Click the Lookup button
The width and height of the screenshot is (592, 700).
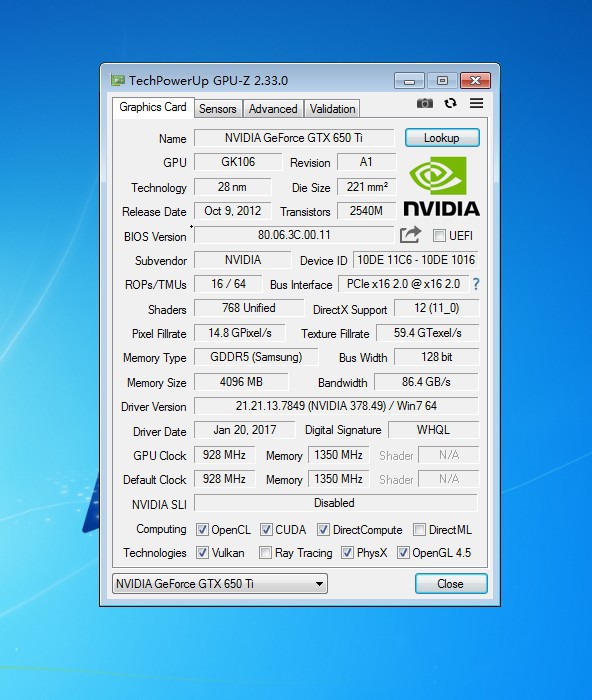point(442,138)
